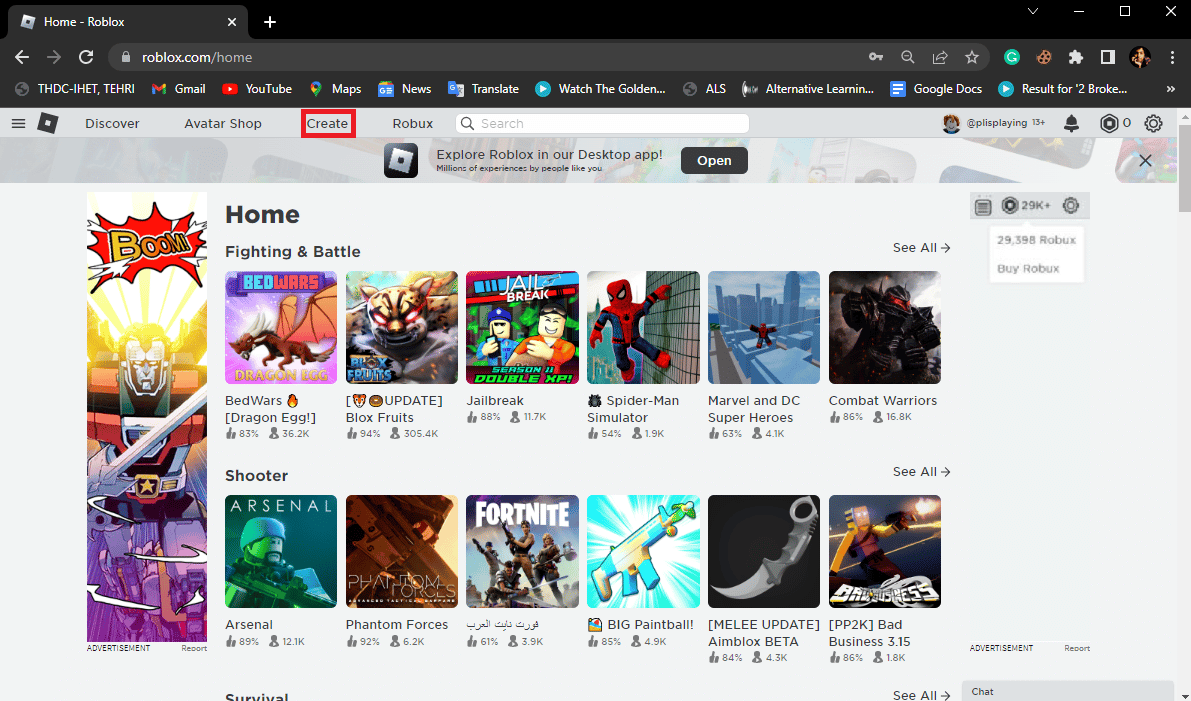Image resolution: width=1191 pixels, height=701 pixels.
Task: Expand the Chat panel at bottom right
Action: point(1065,691)
